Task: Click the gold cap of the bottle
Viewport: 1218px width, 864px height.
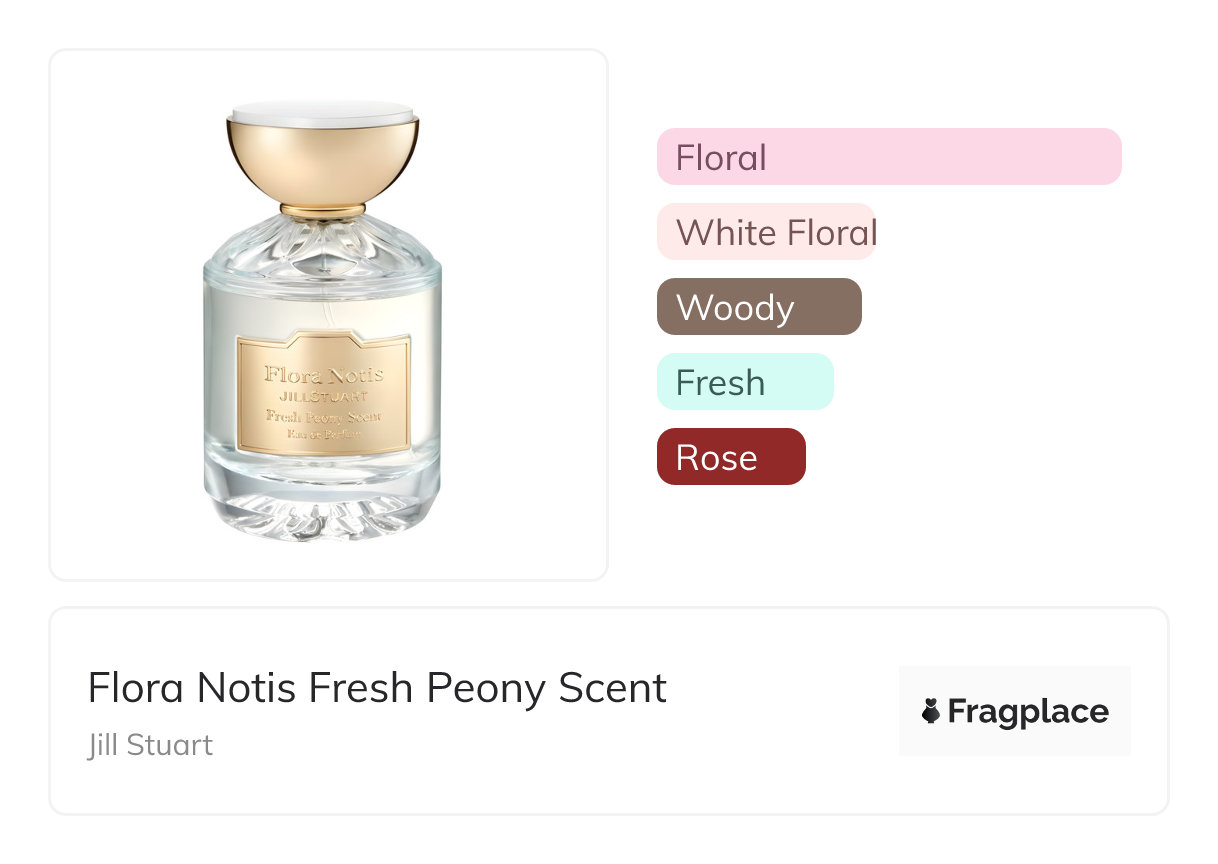Action: (x=322, y=165)
